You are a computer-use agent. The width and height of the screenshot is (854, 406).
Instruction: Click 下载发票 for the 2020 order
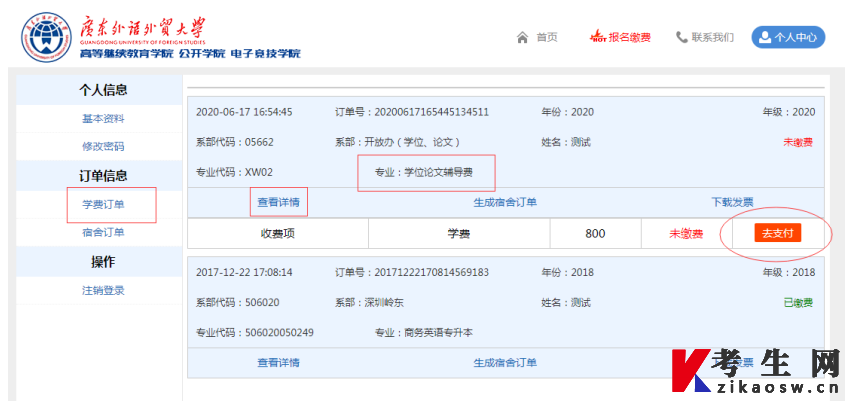732,202
